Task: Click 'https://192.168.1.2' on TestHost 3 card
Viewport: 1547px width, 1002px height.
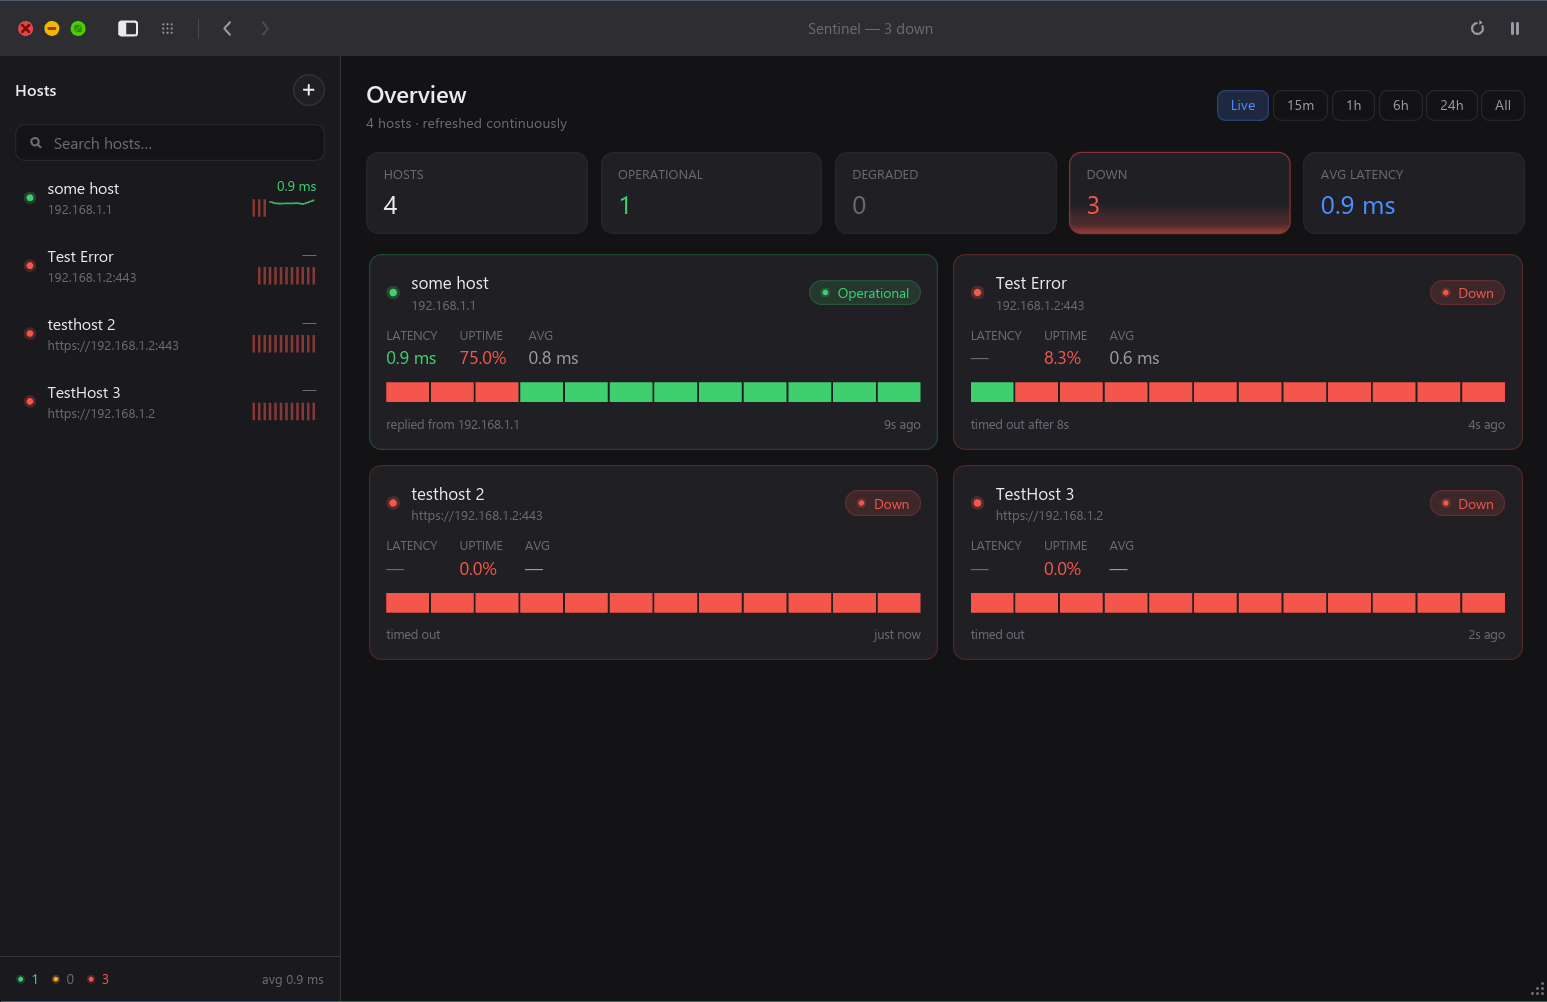Action: [1049, 516]
